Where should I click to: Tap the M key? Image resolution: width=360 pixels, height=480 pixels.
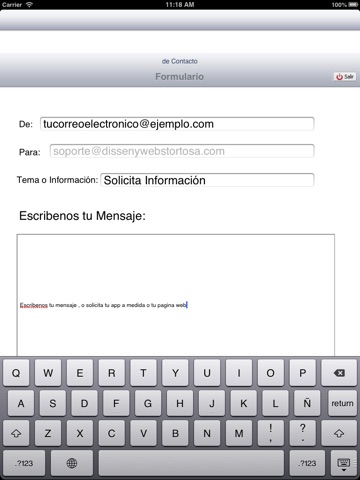239,433
